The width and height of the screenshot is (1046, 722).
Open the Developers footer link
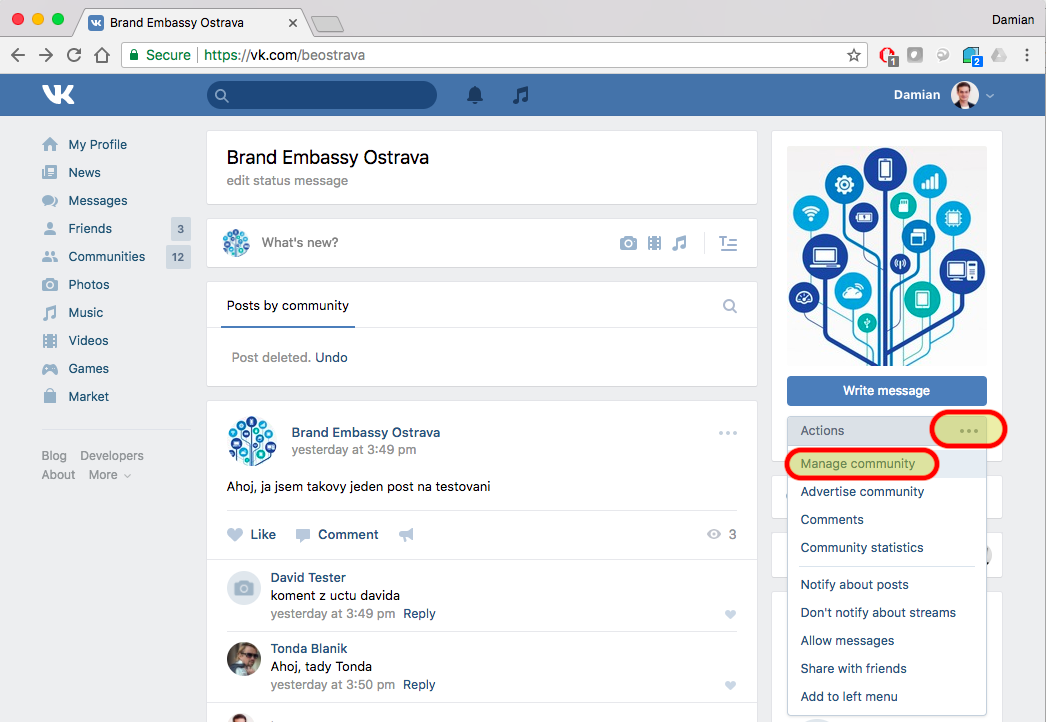click(111, 456)
